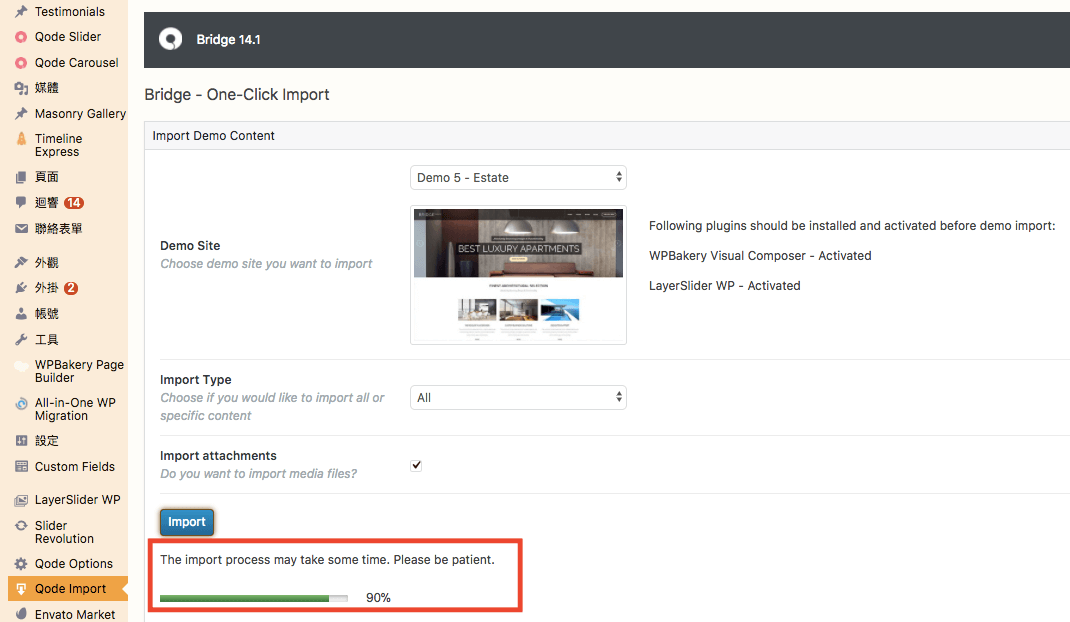The width and height of the screenshot is (1070, 622).
Task: Click the 外掛 plugins icon
Action: click(21, 288)
